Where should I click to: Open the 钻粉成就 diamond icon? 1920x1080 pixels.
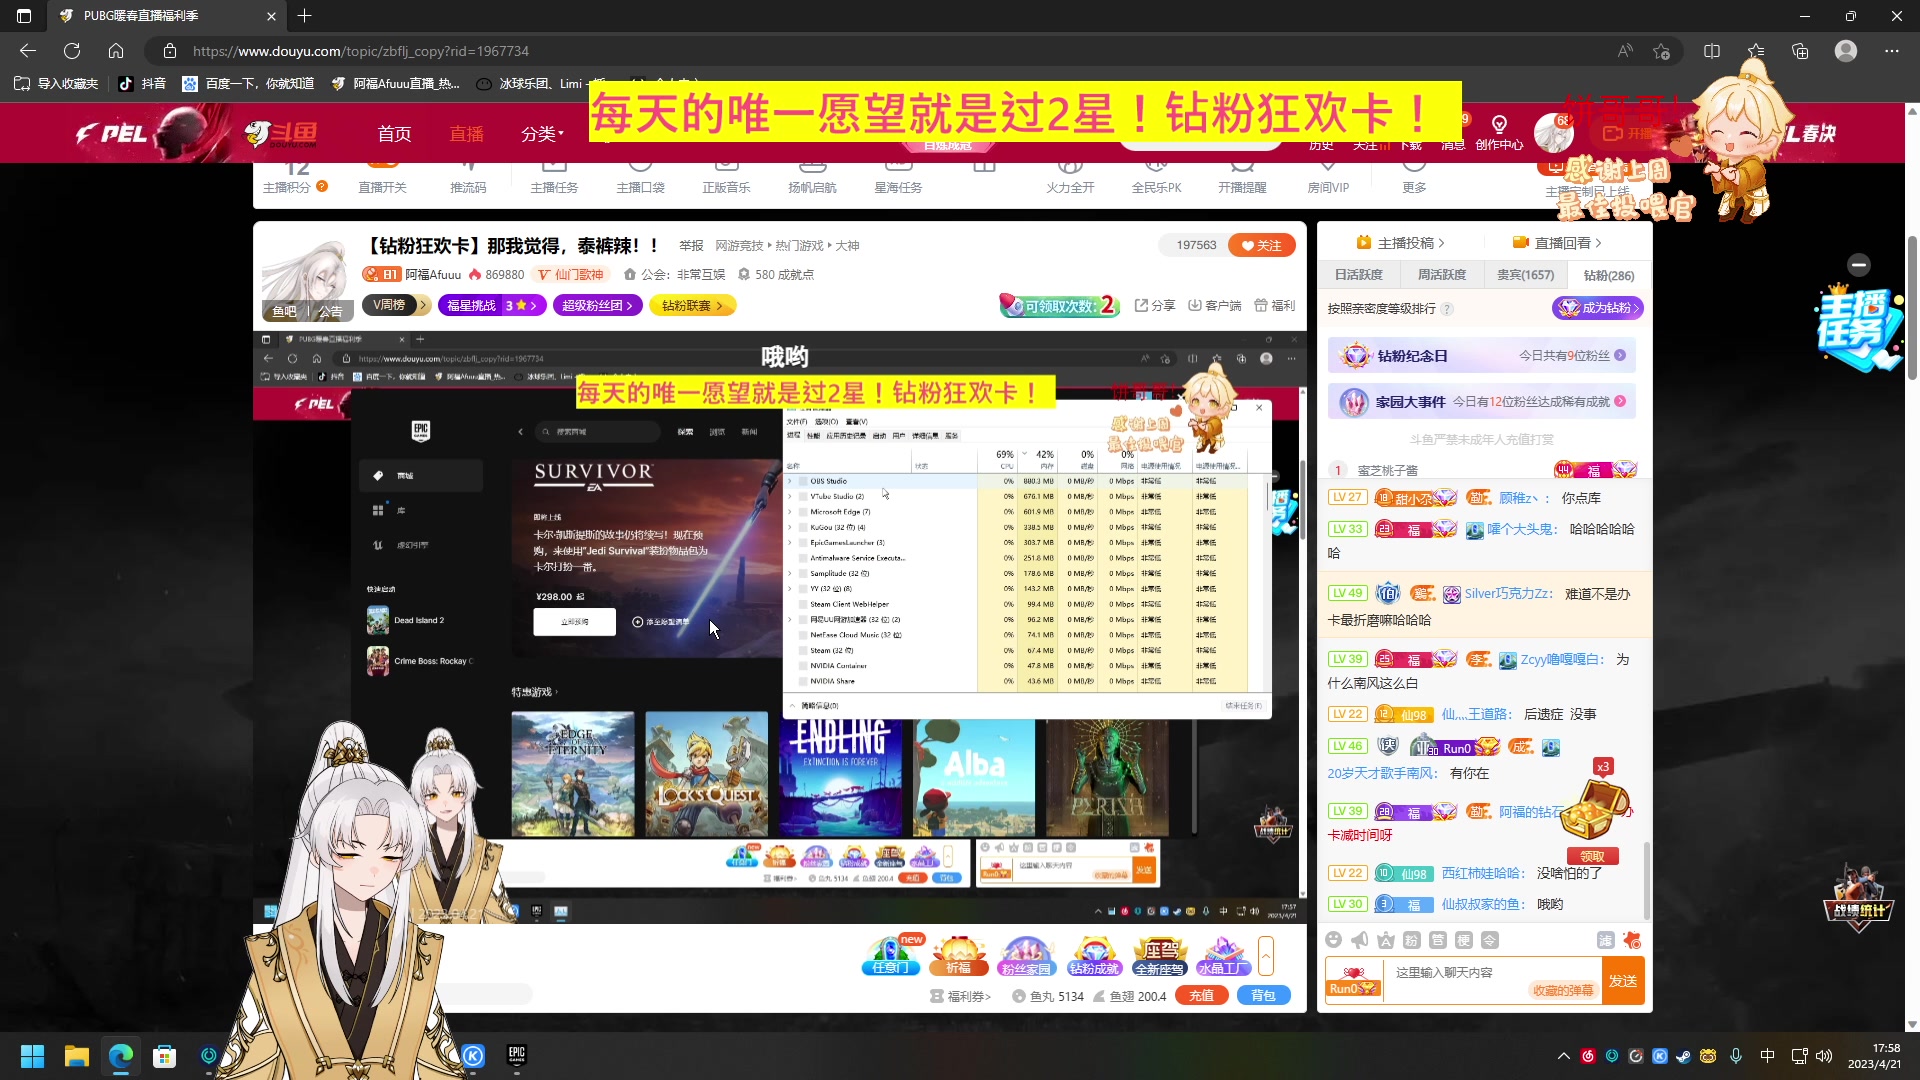click(x=1094, y=956)
